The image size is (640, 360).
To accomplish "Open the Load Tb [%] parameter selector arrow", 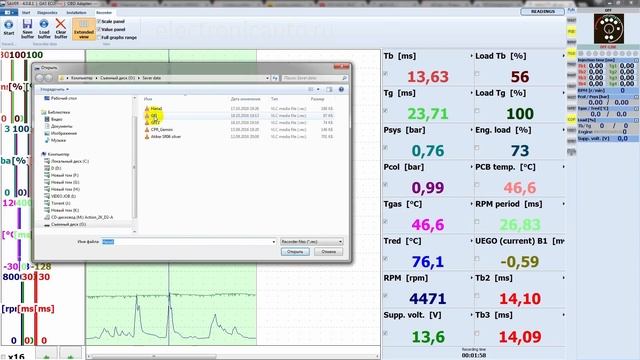I will [x=564, y=56].
